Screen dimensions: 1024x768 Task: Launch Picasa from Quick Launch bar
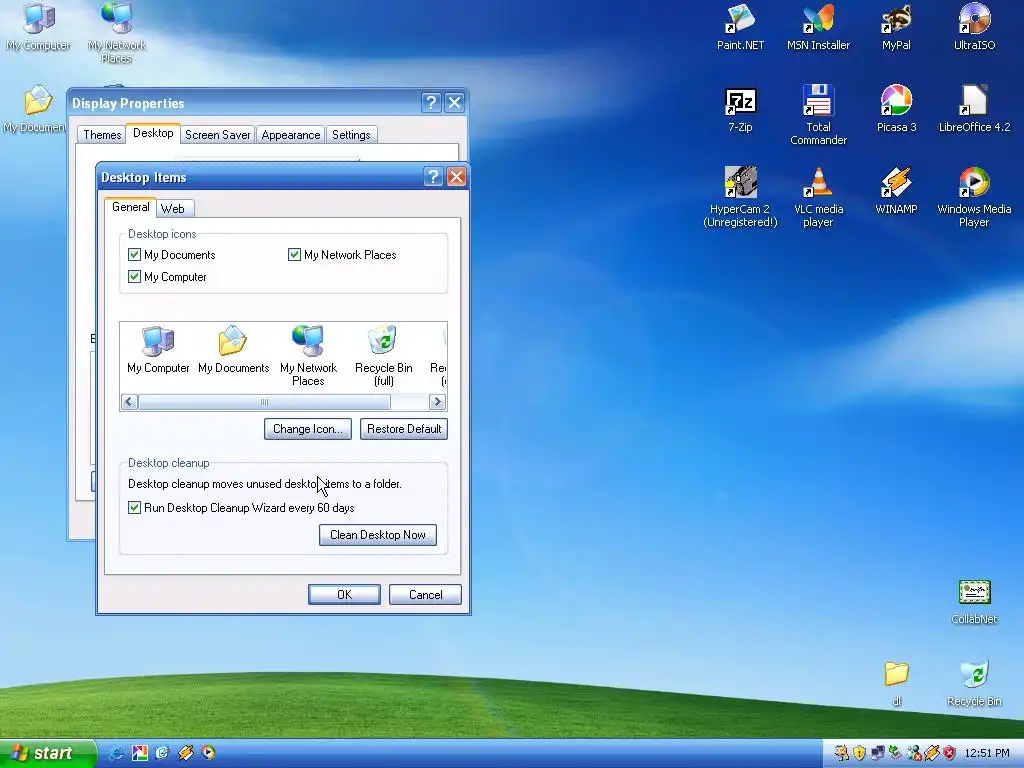click(139, 753)
